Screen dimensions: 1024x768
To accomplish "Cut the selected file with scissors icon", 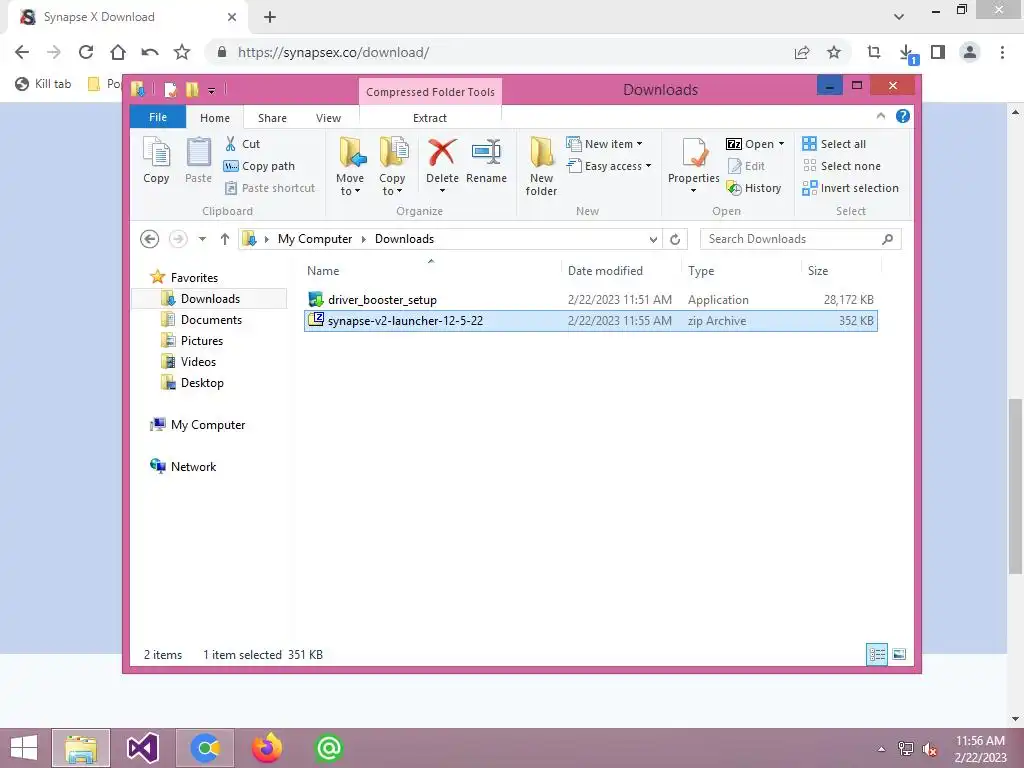I will click(x=242, y=144).
